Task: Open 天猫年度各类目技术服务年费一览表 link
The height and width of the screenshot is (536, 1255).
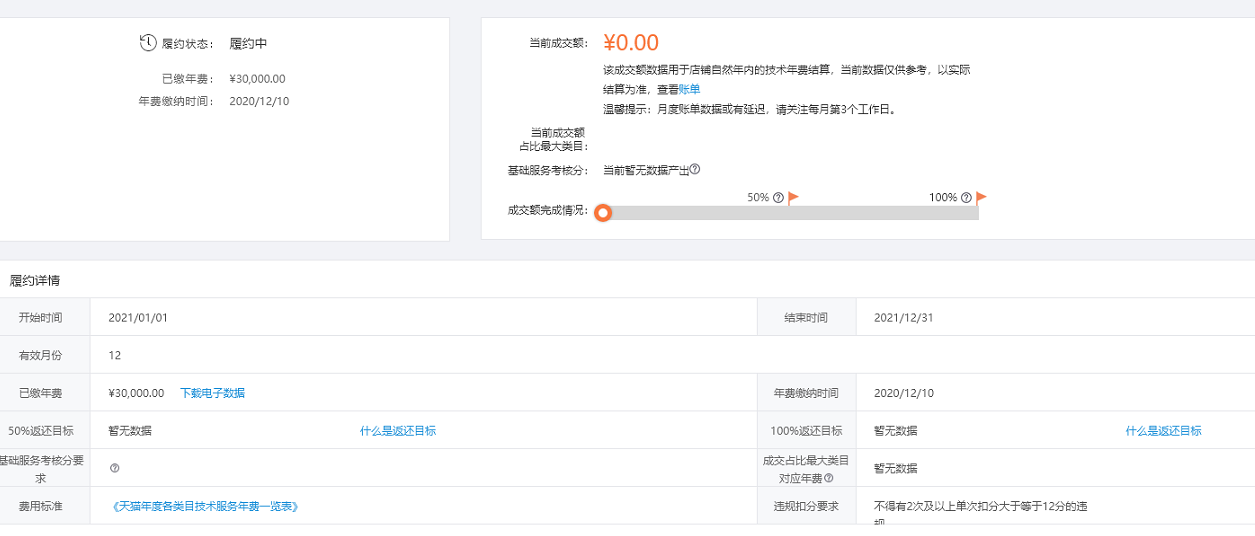Action: coord(207,507)
